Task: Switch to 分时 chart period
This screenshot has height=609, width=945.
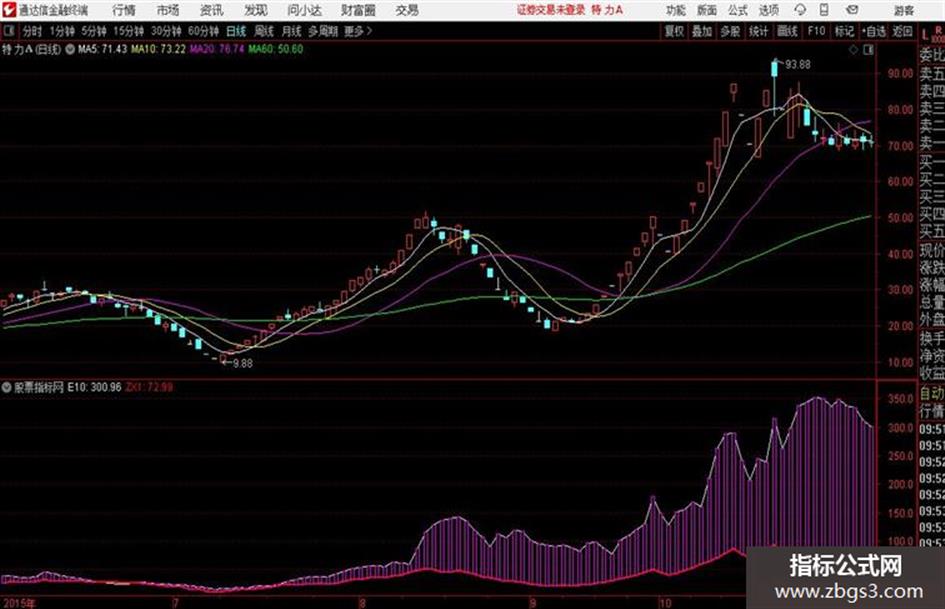Action: (x=32, y=31)
